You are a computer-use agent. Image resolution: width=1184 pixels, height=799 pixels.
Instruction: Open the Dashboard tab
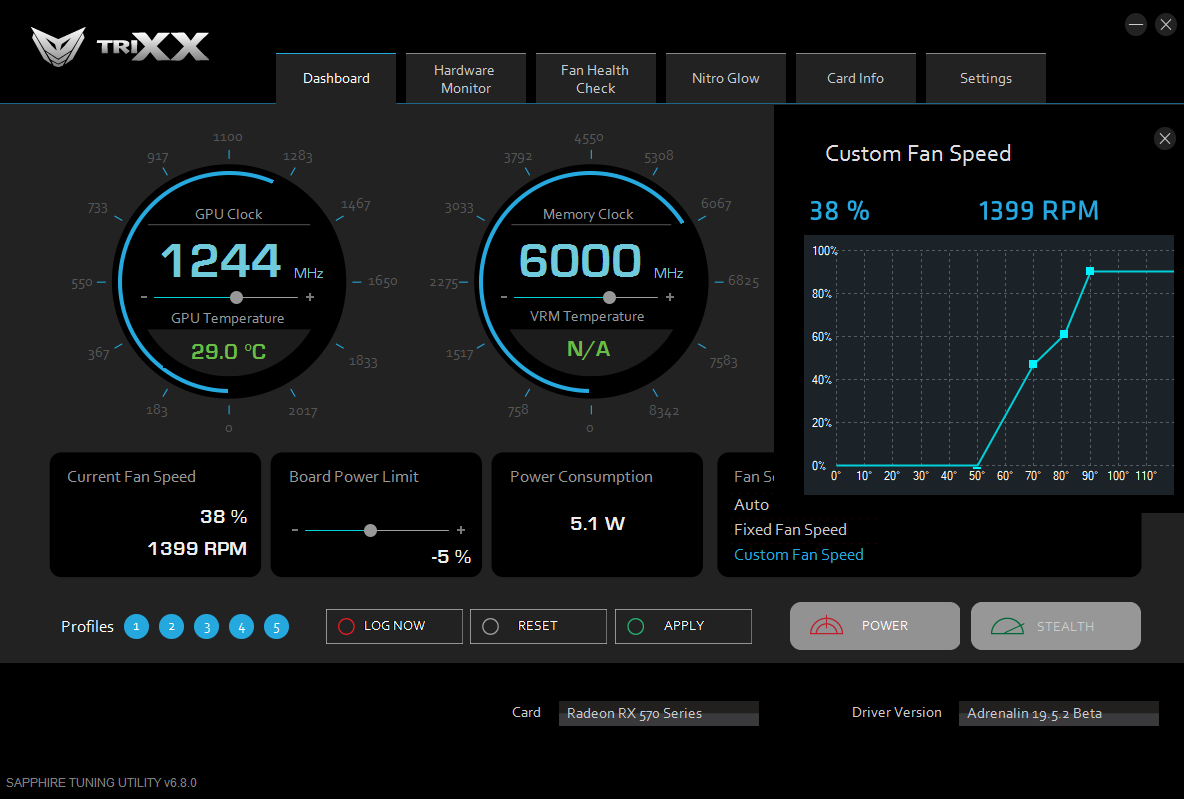tap(336, 79)
